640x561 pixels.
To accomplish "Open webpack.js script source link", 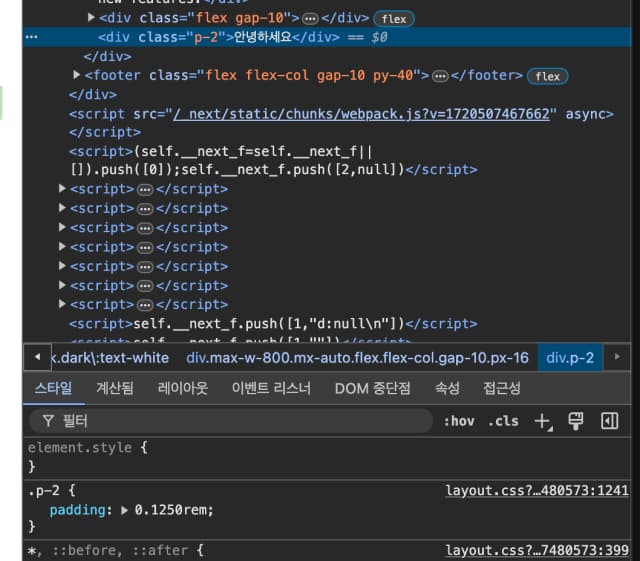I will [362, 114].
